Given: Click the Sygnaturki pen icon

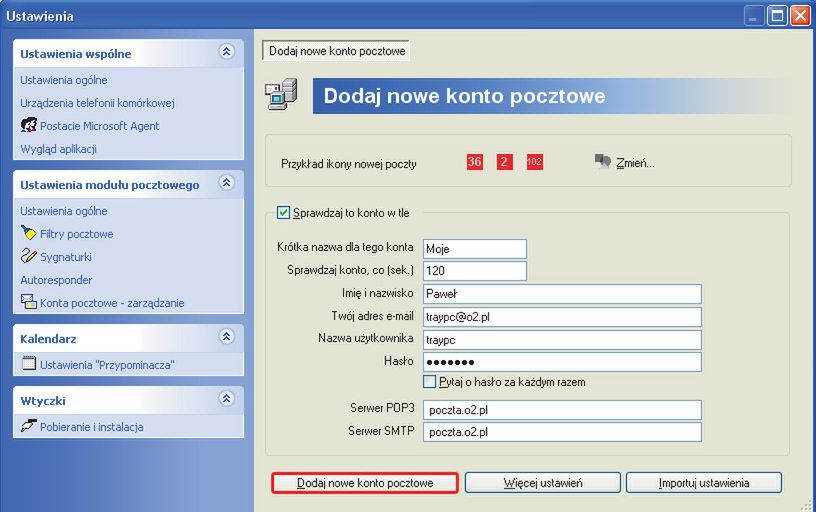Looking at the screenshot, I should [x=29, y=255].
